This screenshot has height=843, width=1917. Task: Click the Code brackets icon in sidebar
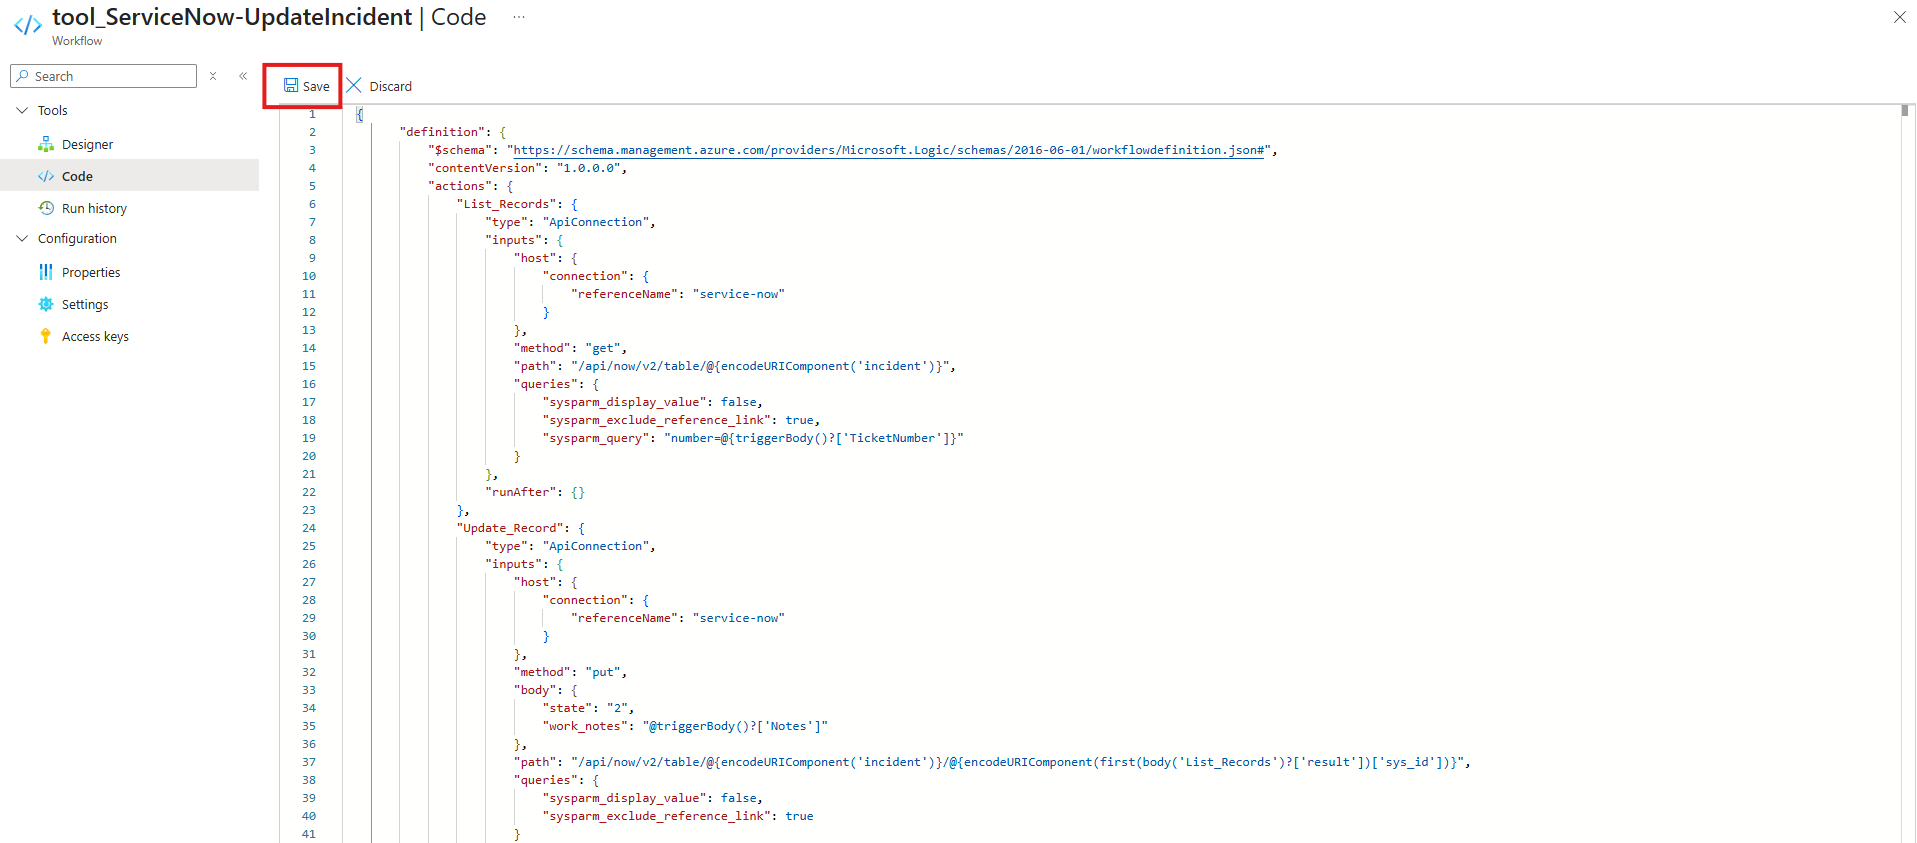click(46, 176)
